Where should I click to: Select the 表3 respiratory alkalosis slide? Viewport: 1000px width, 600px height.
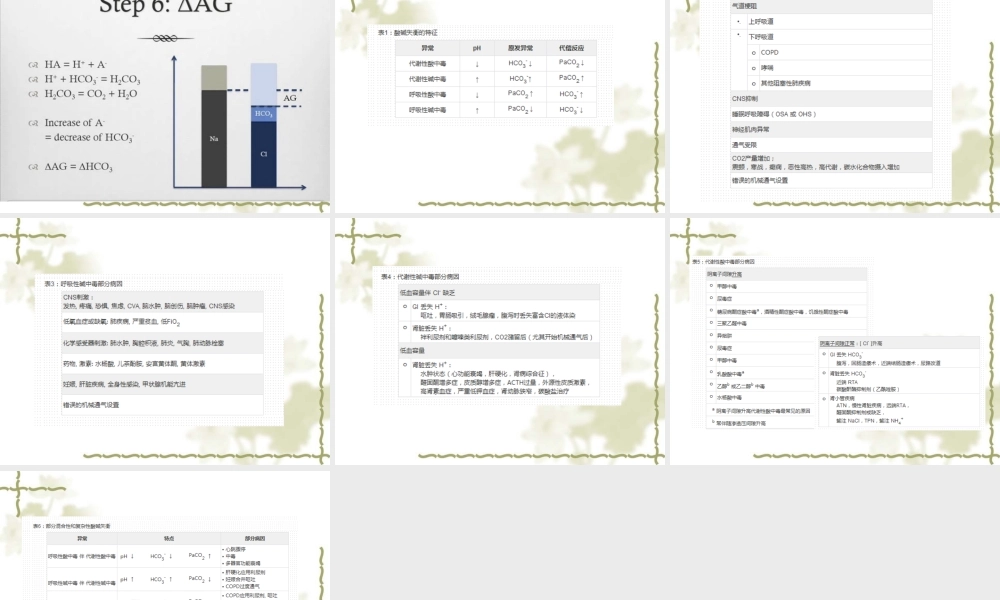coord(165,340)
